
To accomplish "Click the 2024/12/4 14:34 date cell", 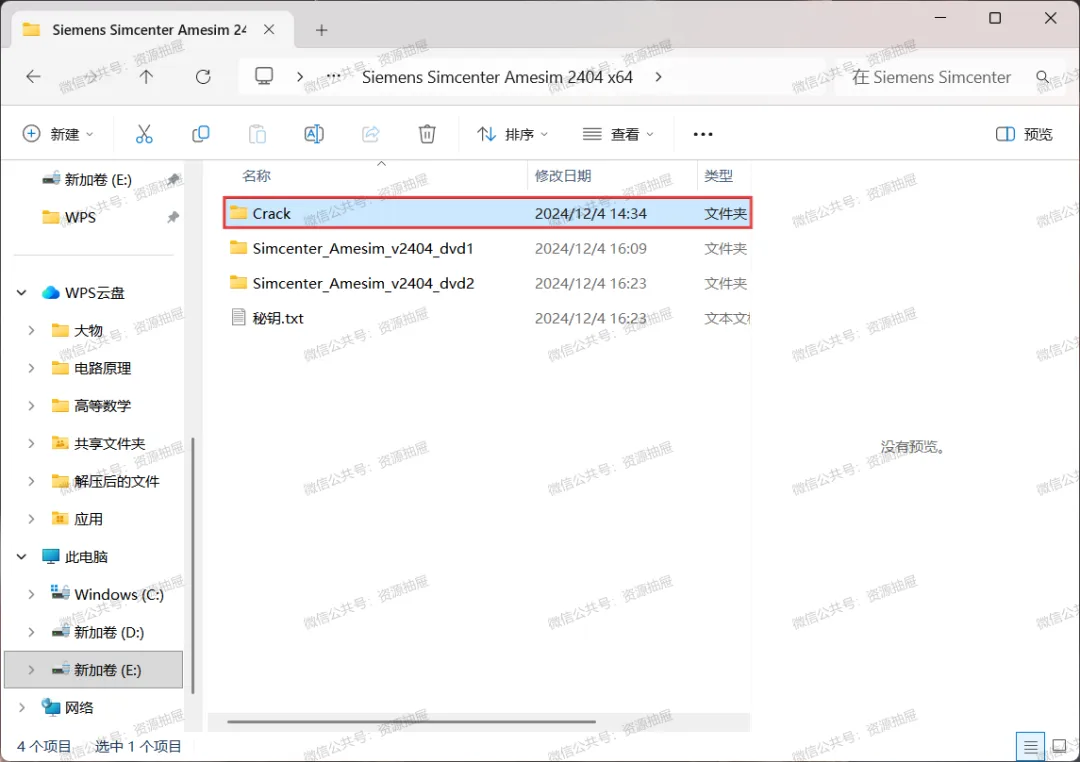I will (590, 214).
